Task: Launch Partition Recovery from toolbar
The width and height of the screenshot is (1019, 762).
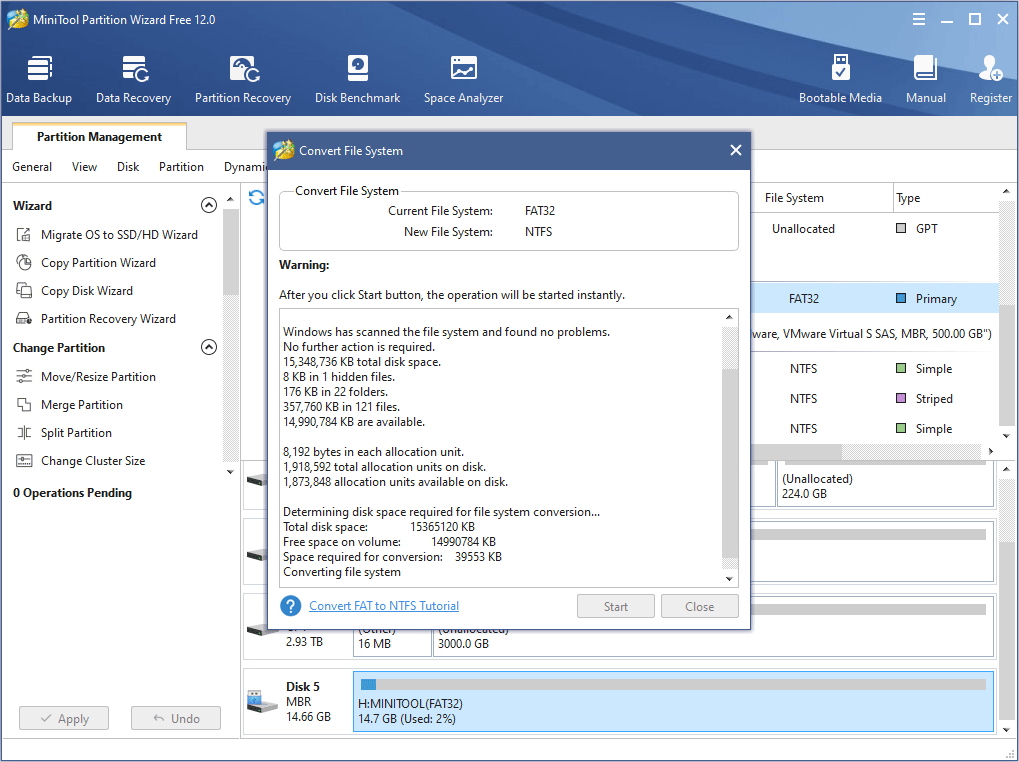Action: [243, 79]
